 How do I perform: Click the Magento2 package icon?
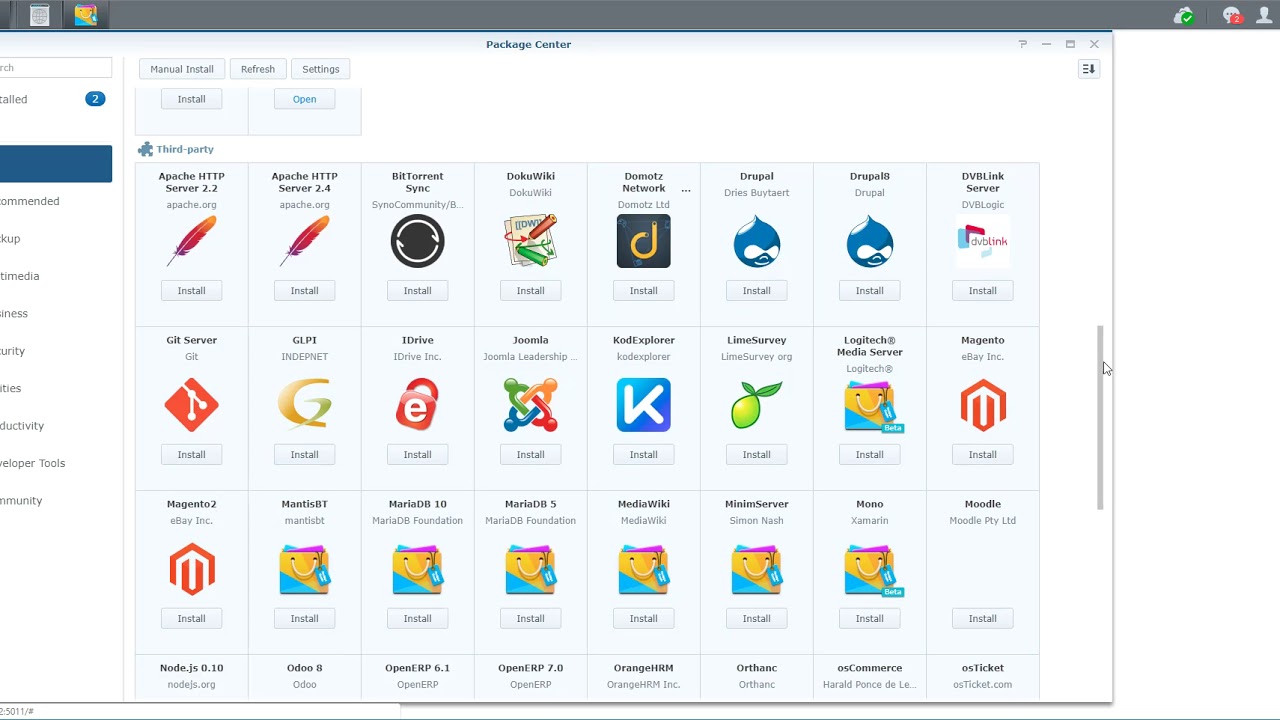pos(191,569)
